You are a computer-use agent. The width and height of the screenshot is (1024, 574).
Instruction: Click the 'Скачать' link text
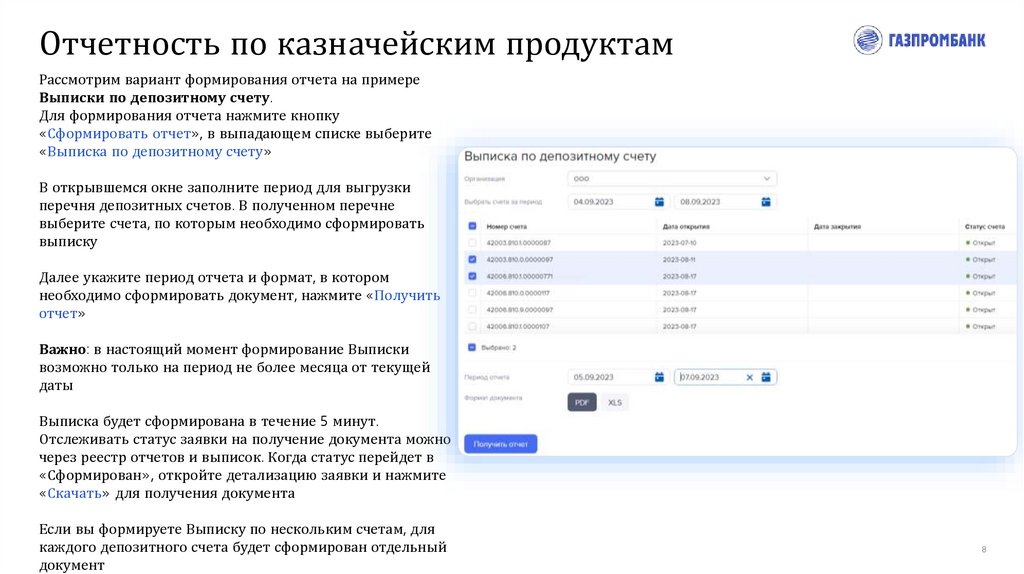(x=74, y=493)
